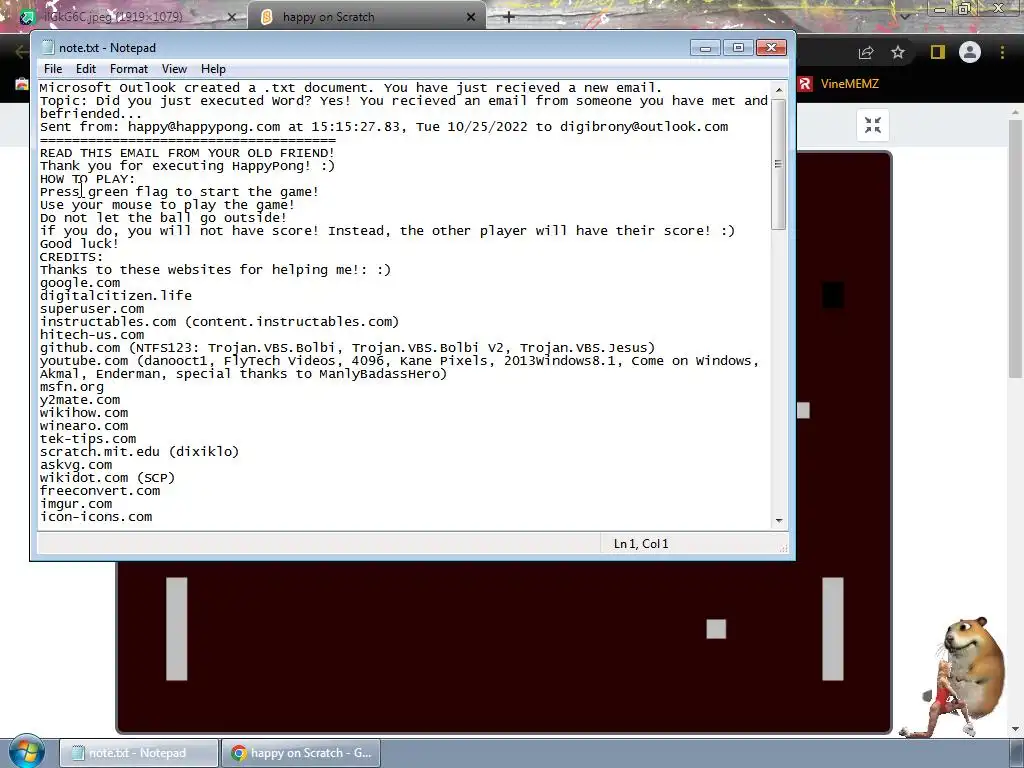Click the Chrome window restore button
Image resolution: width=1024 pixels, height=768 pixels.
(x=965, y=8)
